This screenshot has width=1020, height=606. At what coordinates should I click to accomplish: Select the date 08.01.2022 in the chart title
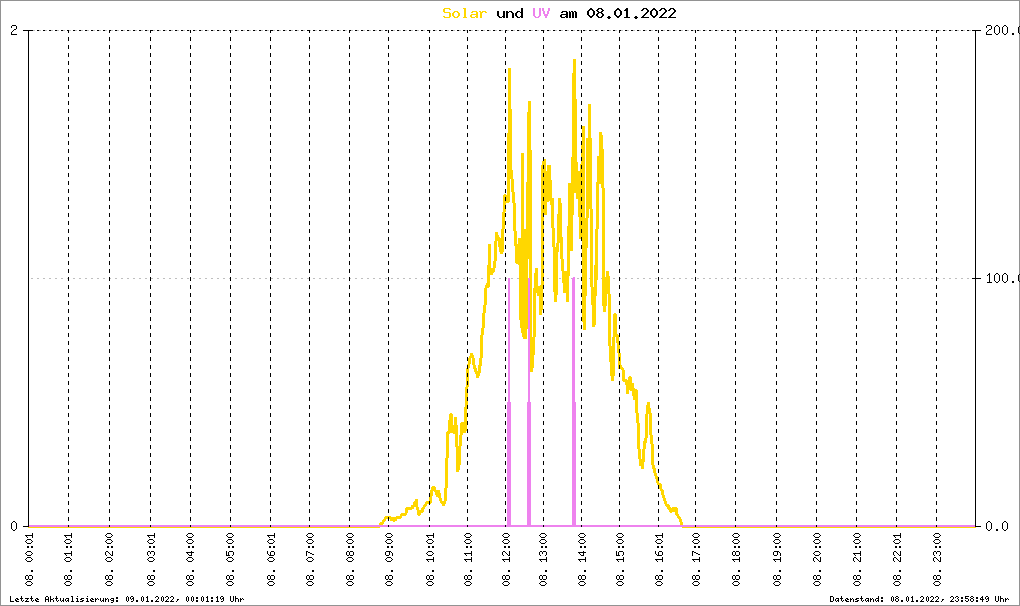coord(633,13)
